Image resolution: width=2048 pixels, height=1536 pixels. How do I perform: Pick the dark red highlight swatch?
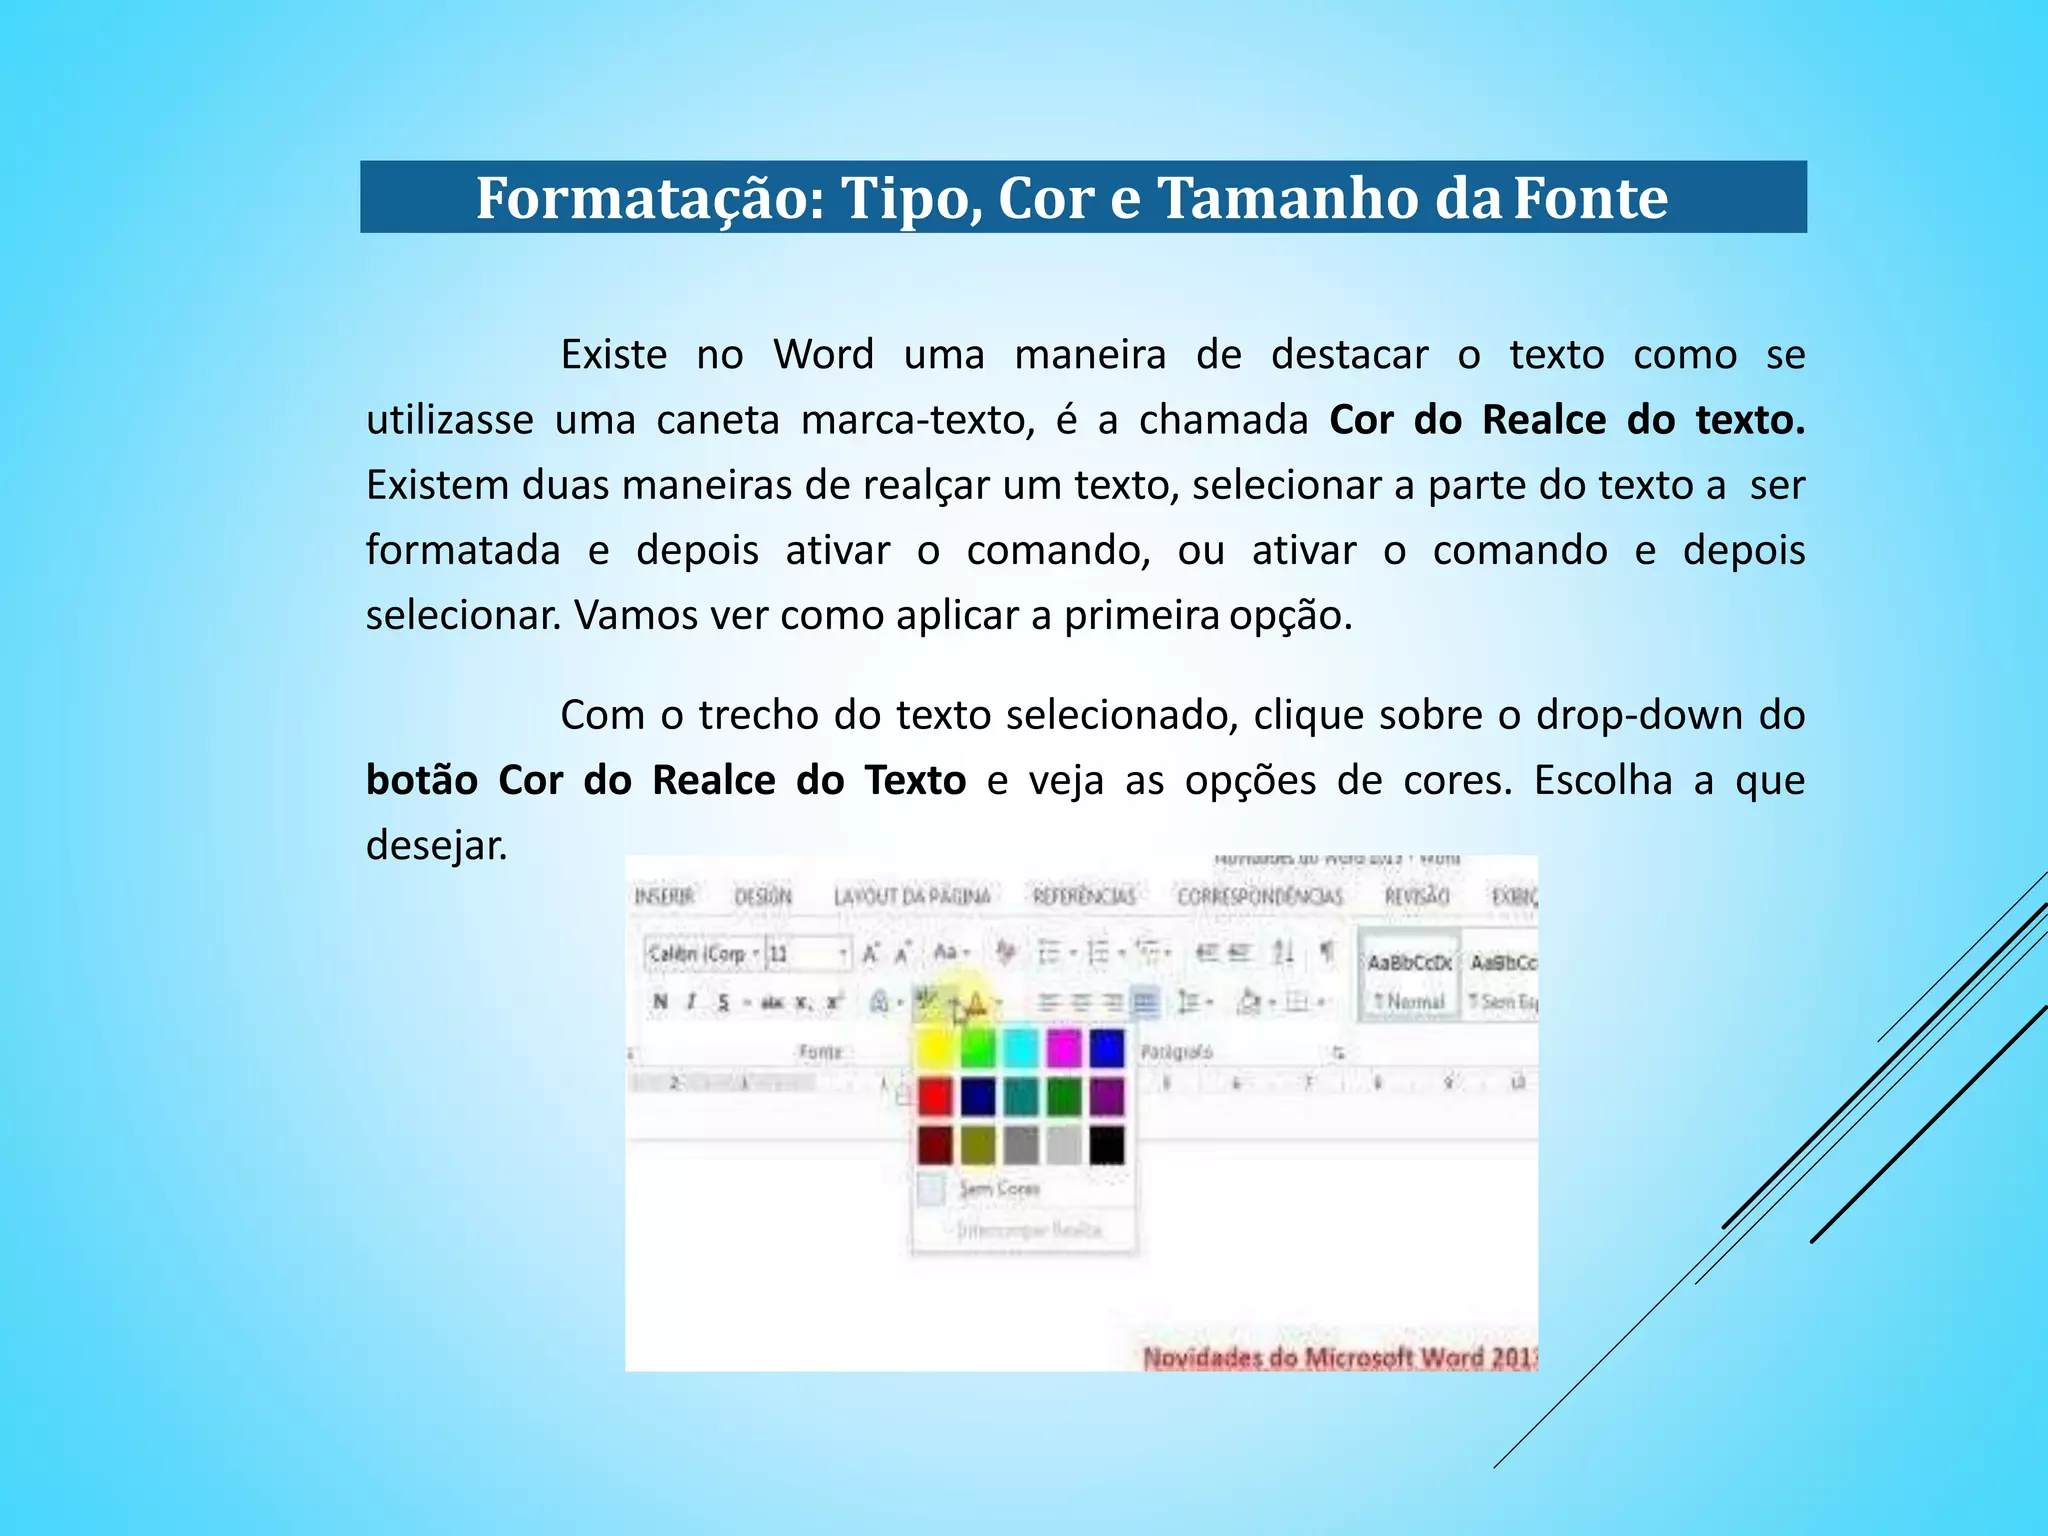click(935, 1145)
